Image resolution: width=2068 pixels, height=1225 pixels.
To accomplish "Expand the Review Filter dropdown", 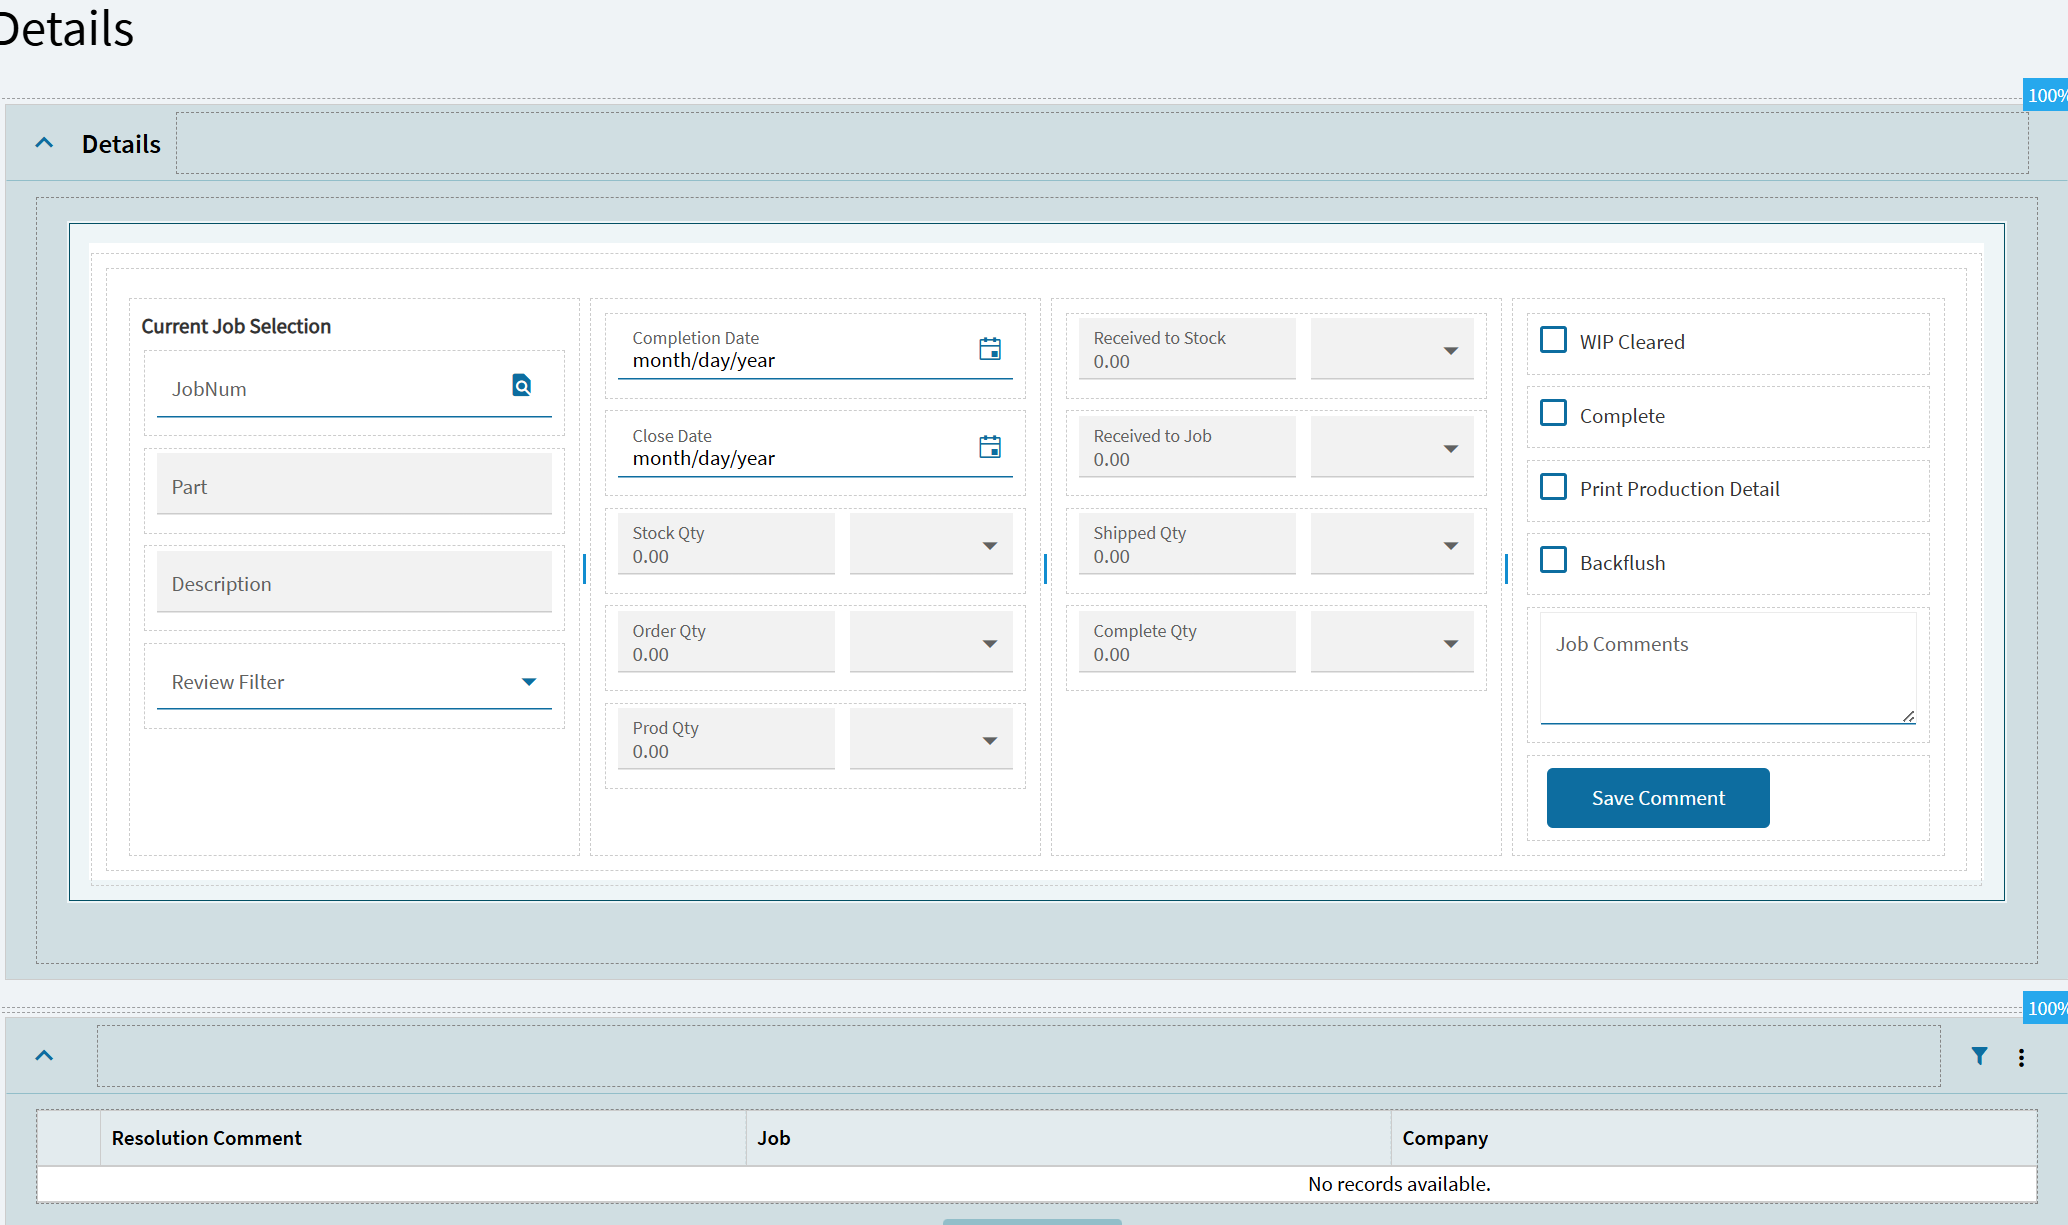I will [x=529, y=682].
